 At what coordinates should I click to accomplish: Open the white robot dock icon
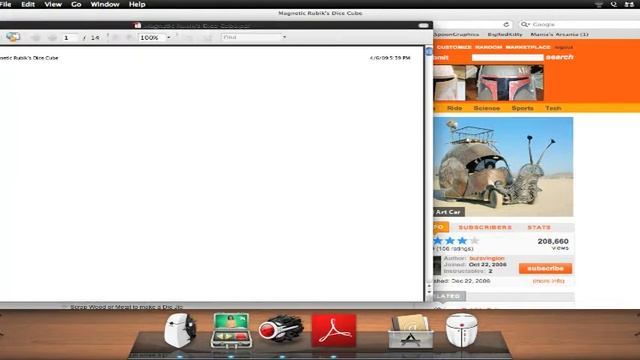coord(180,331)
